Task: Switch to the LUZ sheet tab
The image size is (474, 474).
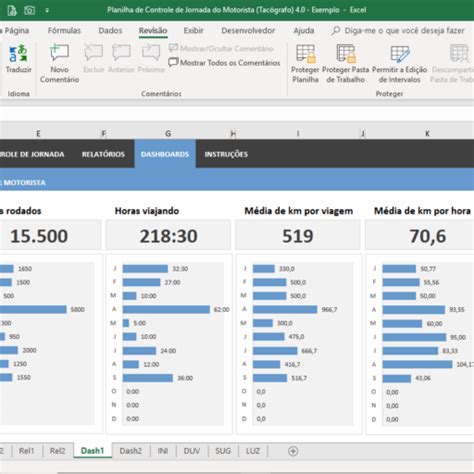Action: [253, 451]
